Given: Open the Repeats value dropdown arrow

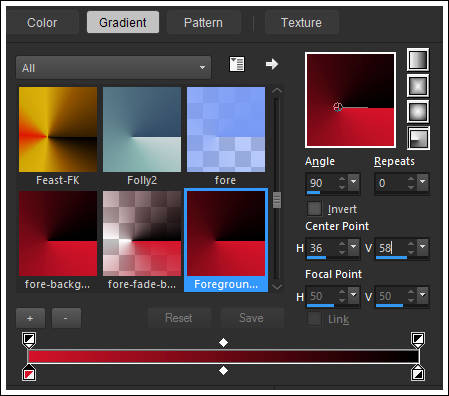Looking at the screenshot, I should 423,182.
